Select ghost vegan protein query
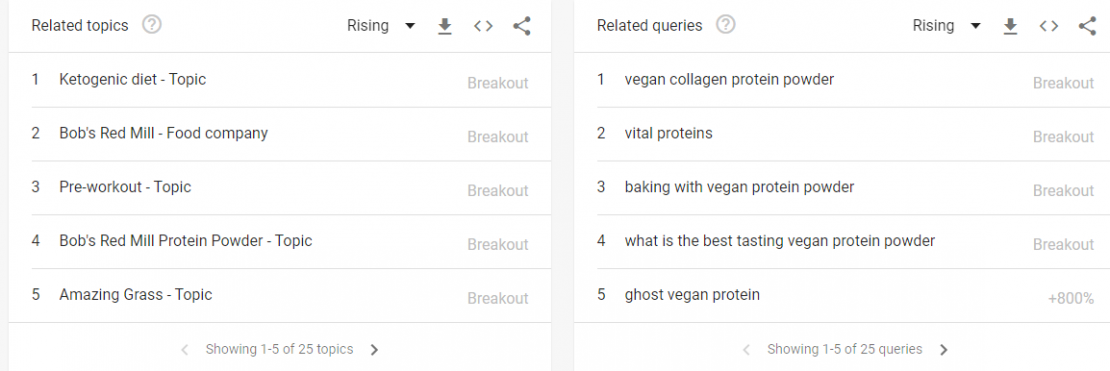 tap(846, 295)
